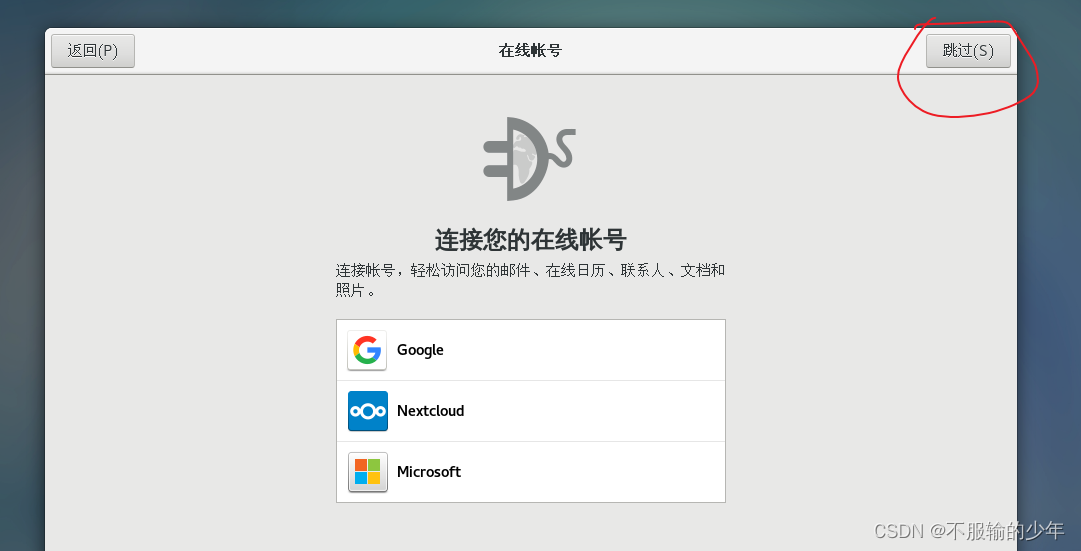
Task: Click the 在线帐号 window title
Action: pyautogui.click(x=530, y=50)
